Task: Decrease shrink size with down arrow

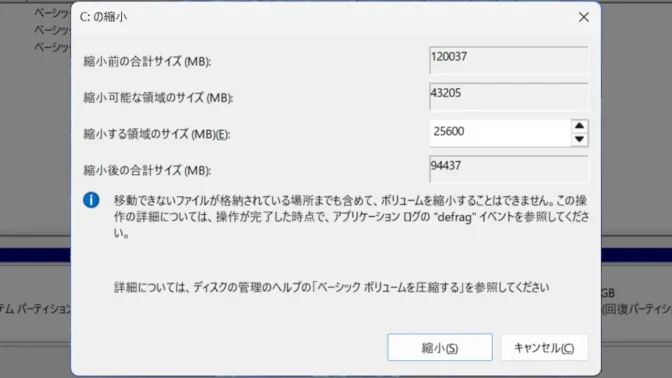Action: (x=579, y=139)
